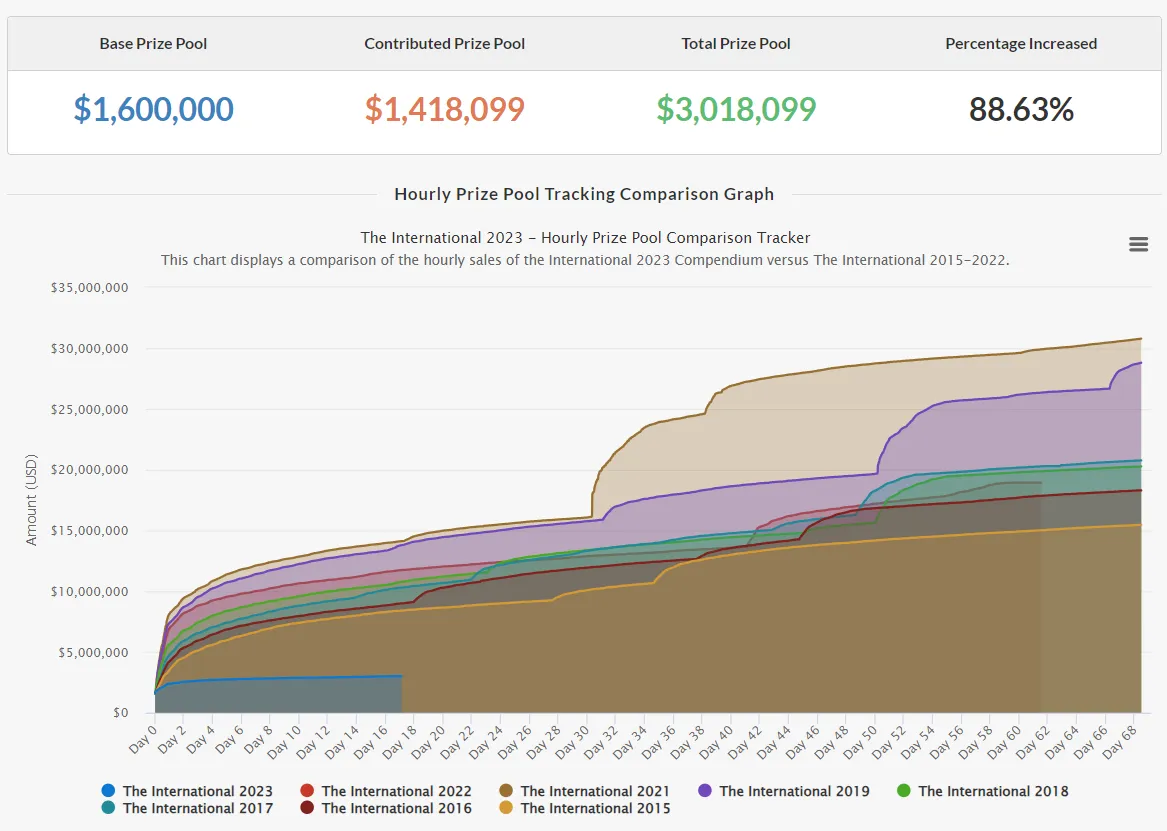Viewport: 1167px width, 831px height.
Task: Click the Percentage Increased heading
Action: 1021,44
